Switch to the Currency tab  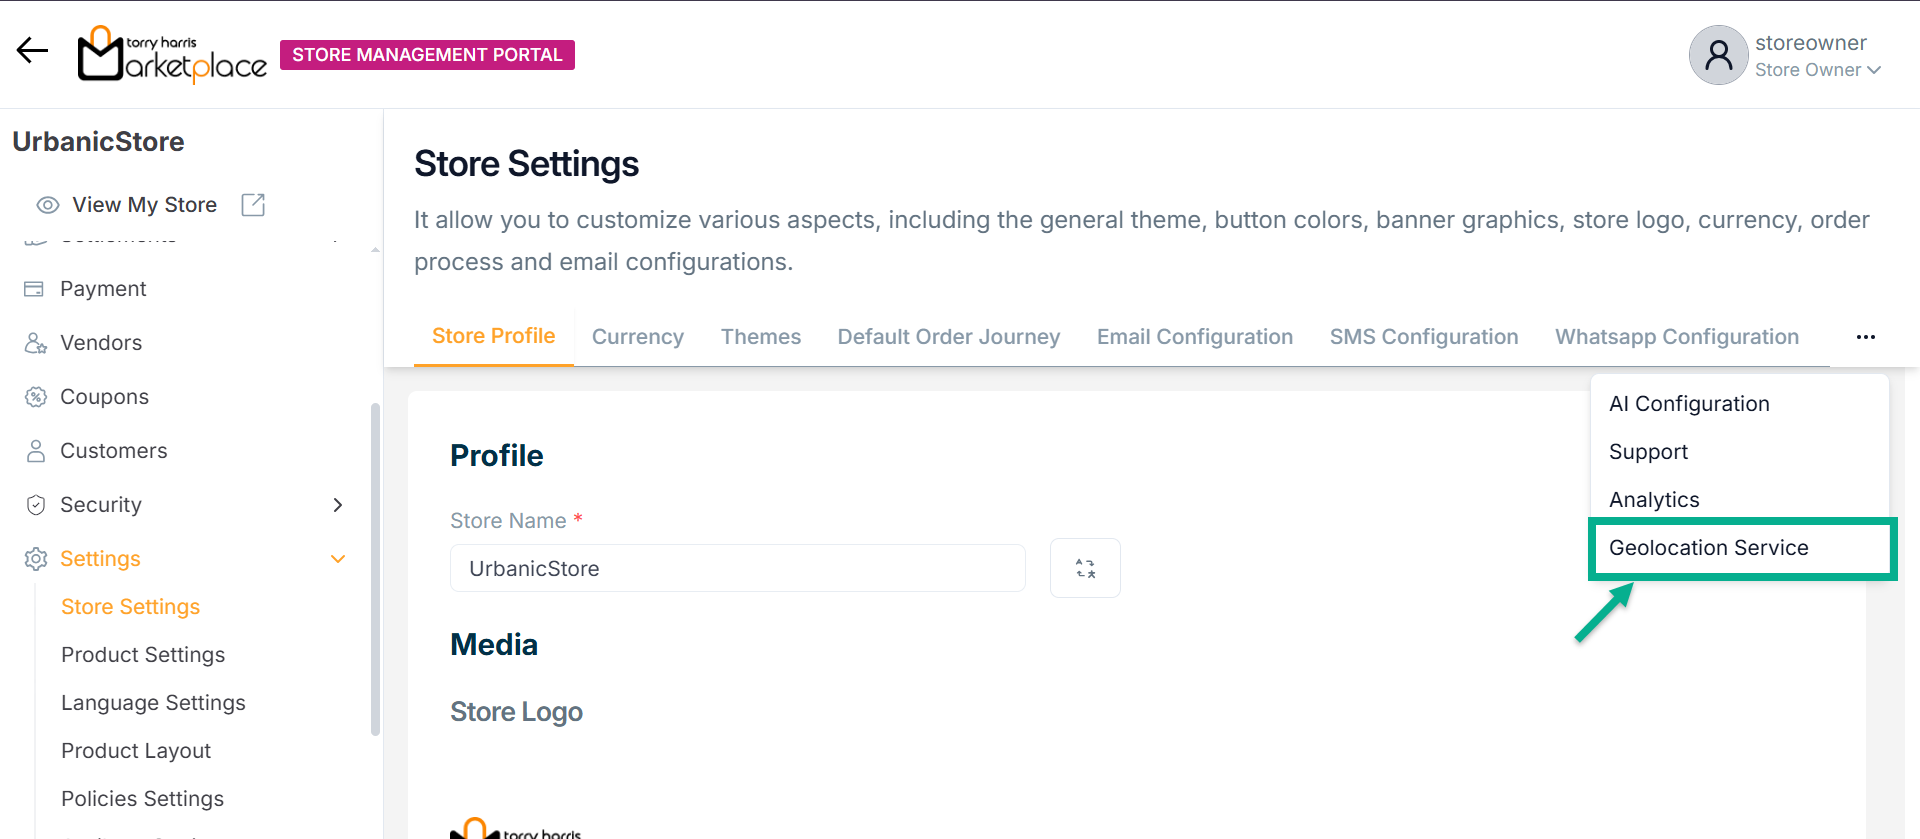638,337
